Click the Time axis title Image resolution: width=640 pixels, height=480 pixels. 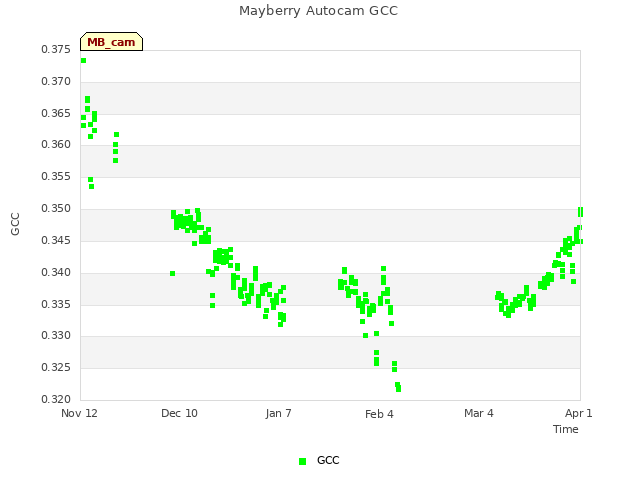[566, 429]
